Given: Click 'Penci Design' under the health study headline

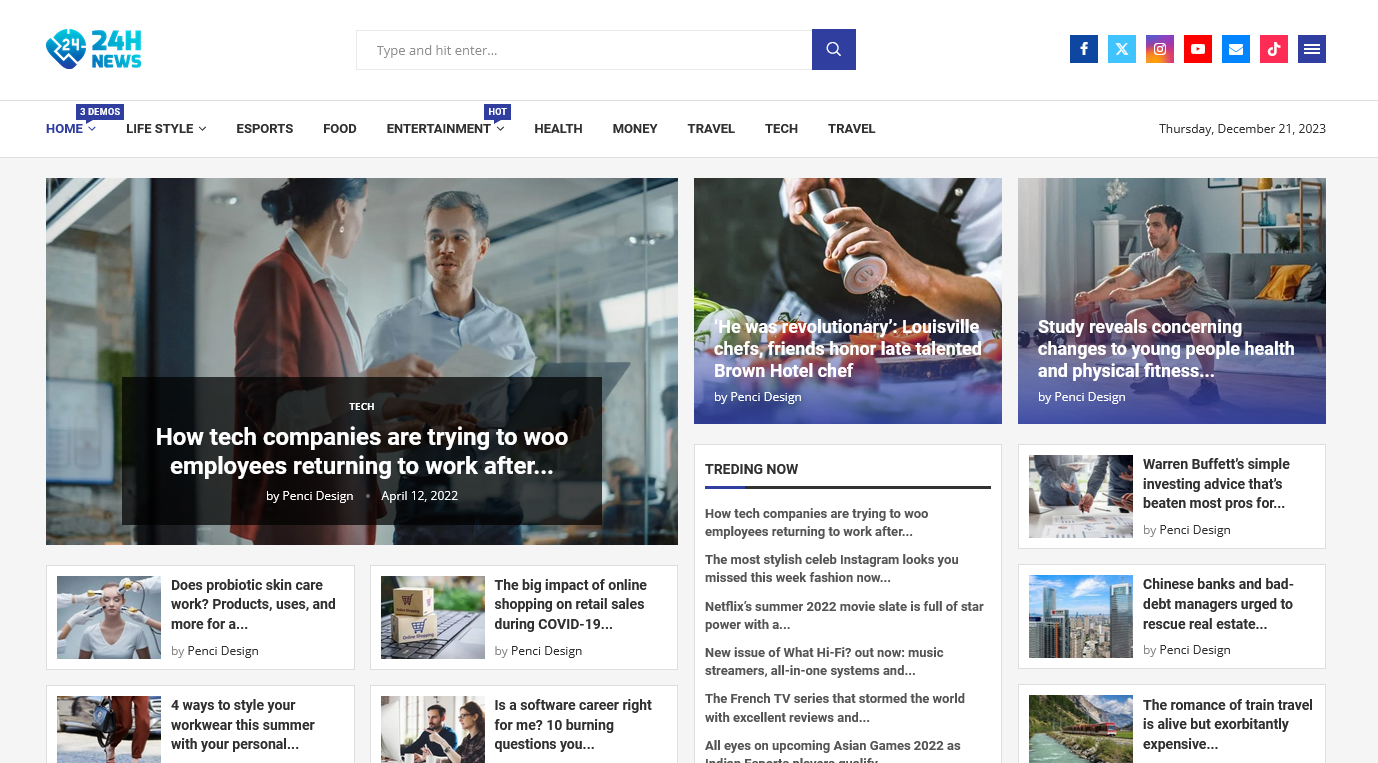Looking at the screenshot, I should 1090,397.
